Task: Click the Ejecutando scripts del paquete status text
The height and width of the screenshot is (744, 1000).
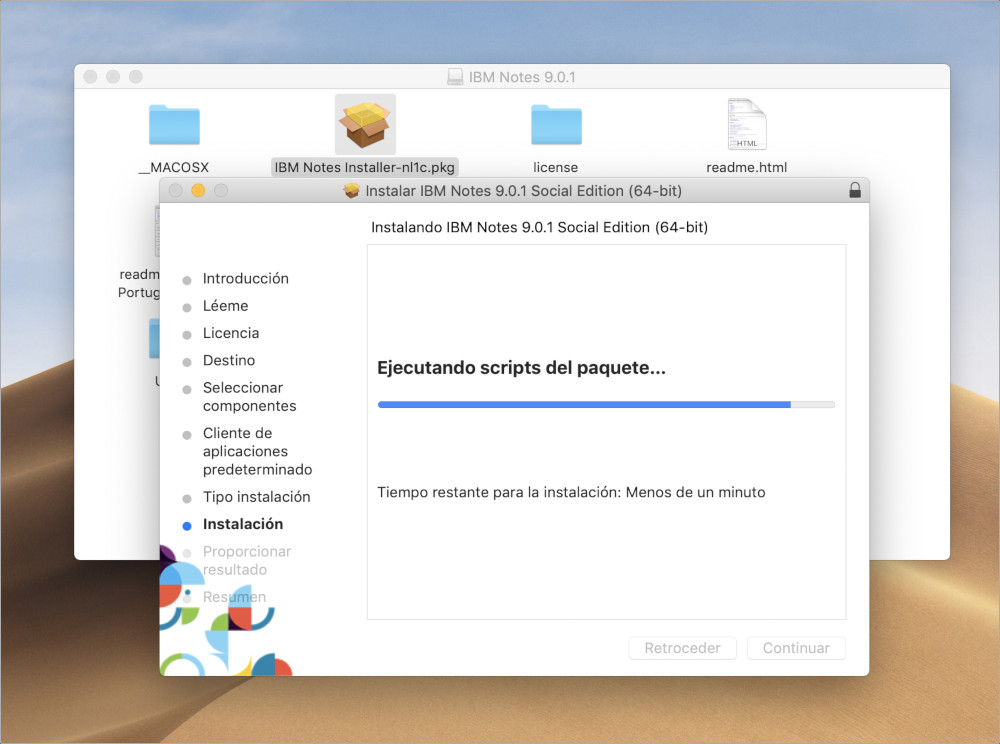Action: tap(521, 368)
